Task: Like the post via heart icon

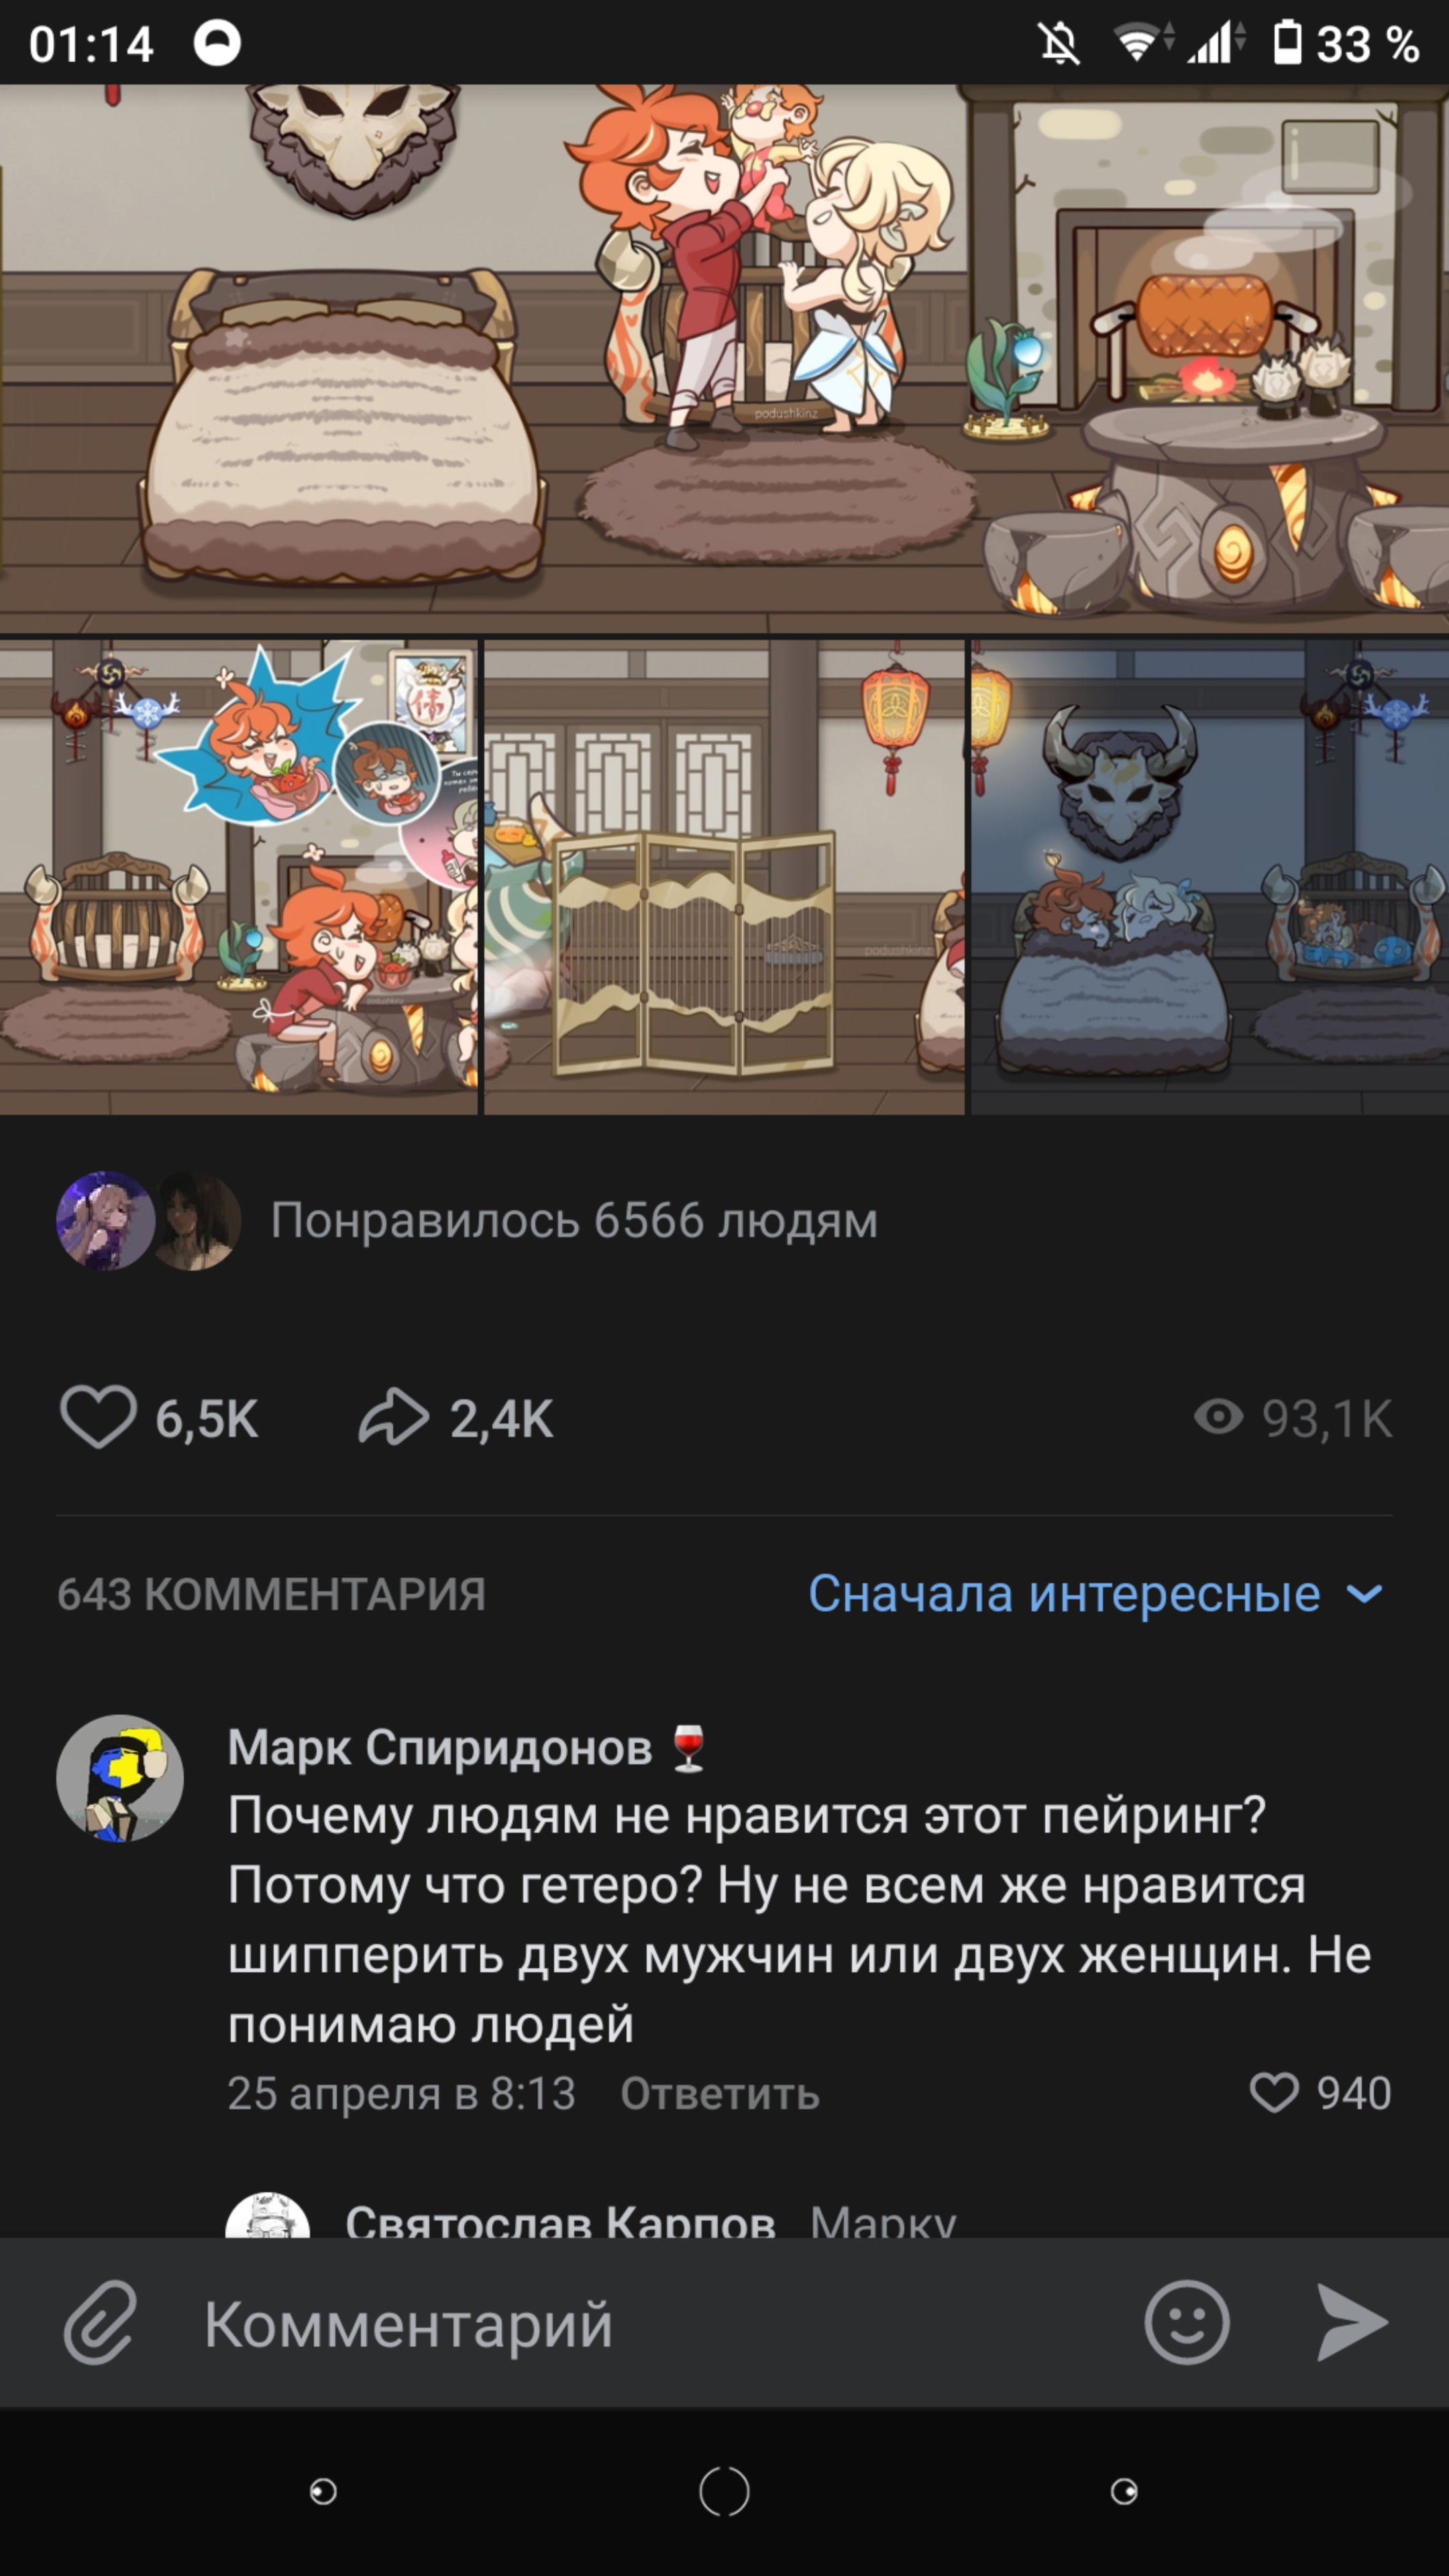Action: (x=99, y=1417)
